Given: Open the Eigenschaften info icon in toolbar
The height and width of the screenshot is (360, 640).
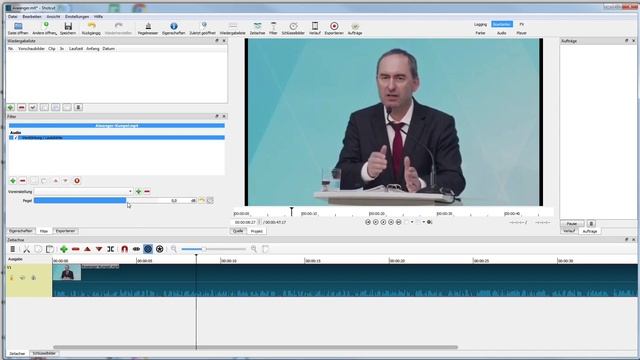Looking at the screenshot, I should [x=173, y=28].
